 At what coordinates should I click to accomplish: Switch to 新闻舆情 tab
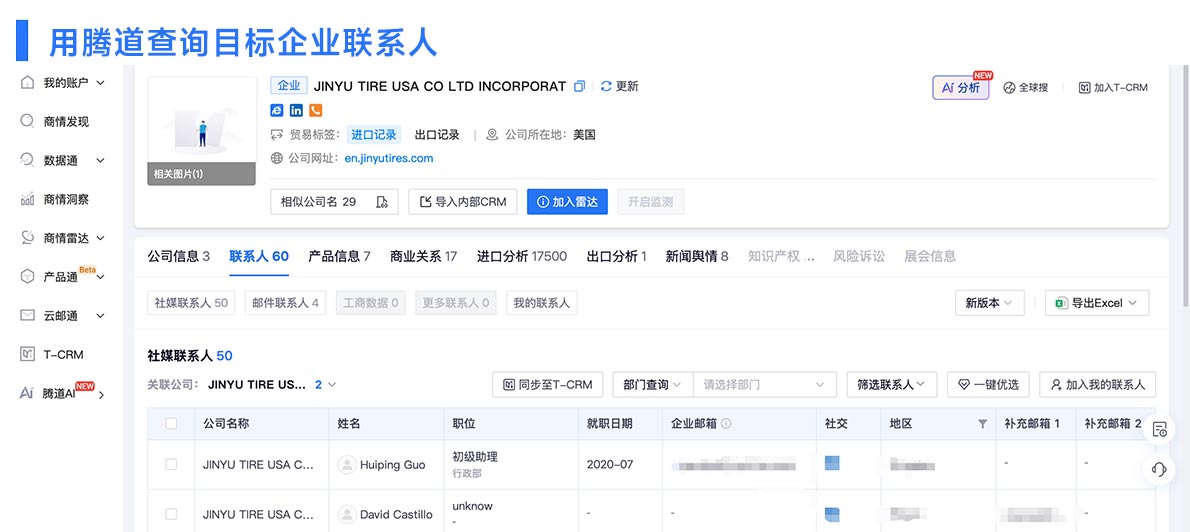697,257
